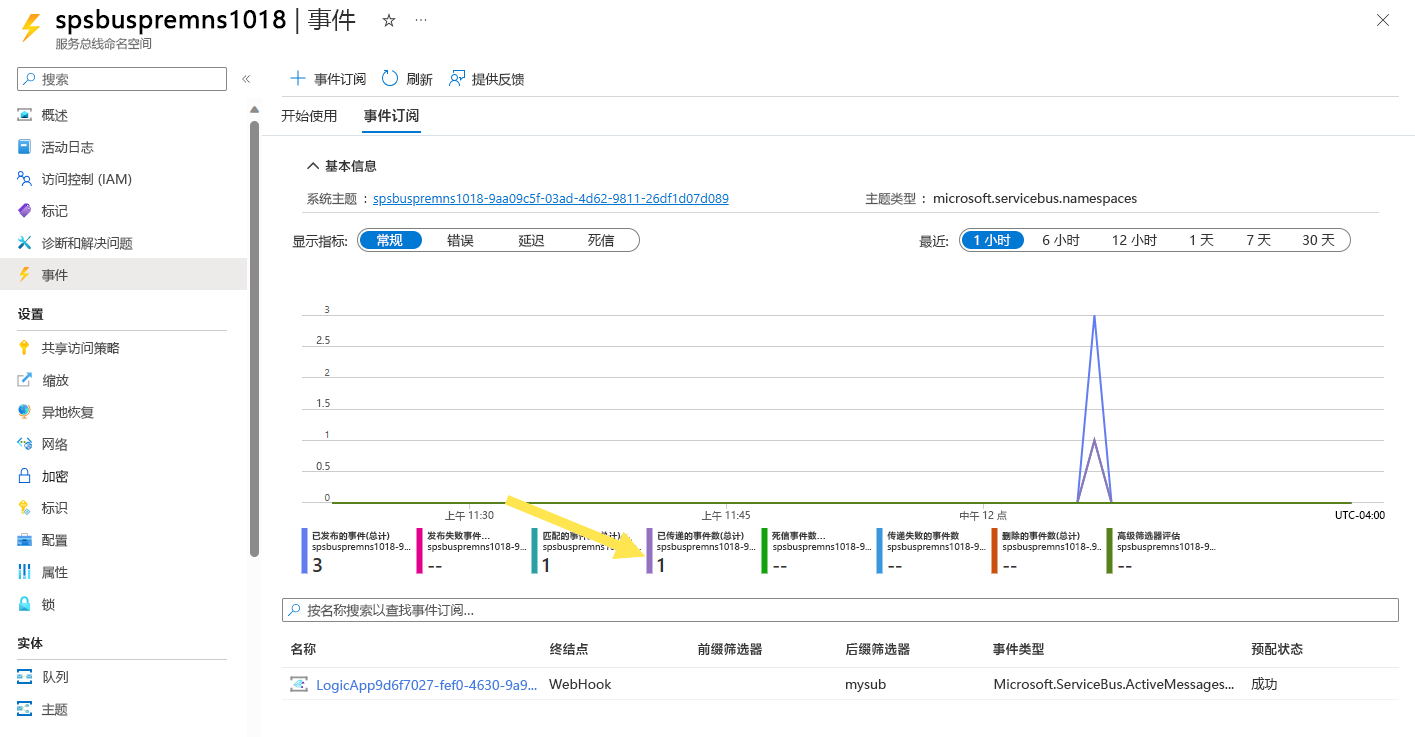Screen dimensions: 1415x737
Task: Toggle the 发布失败事件 pink legend swatch
Action: (x=420, y=551)
